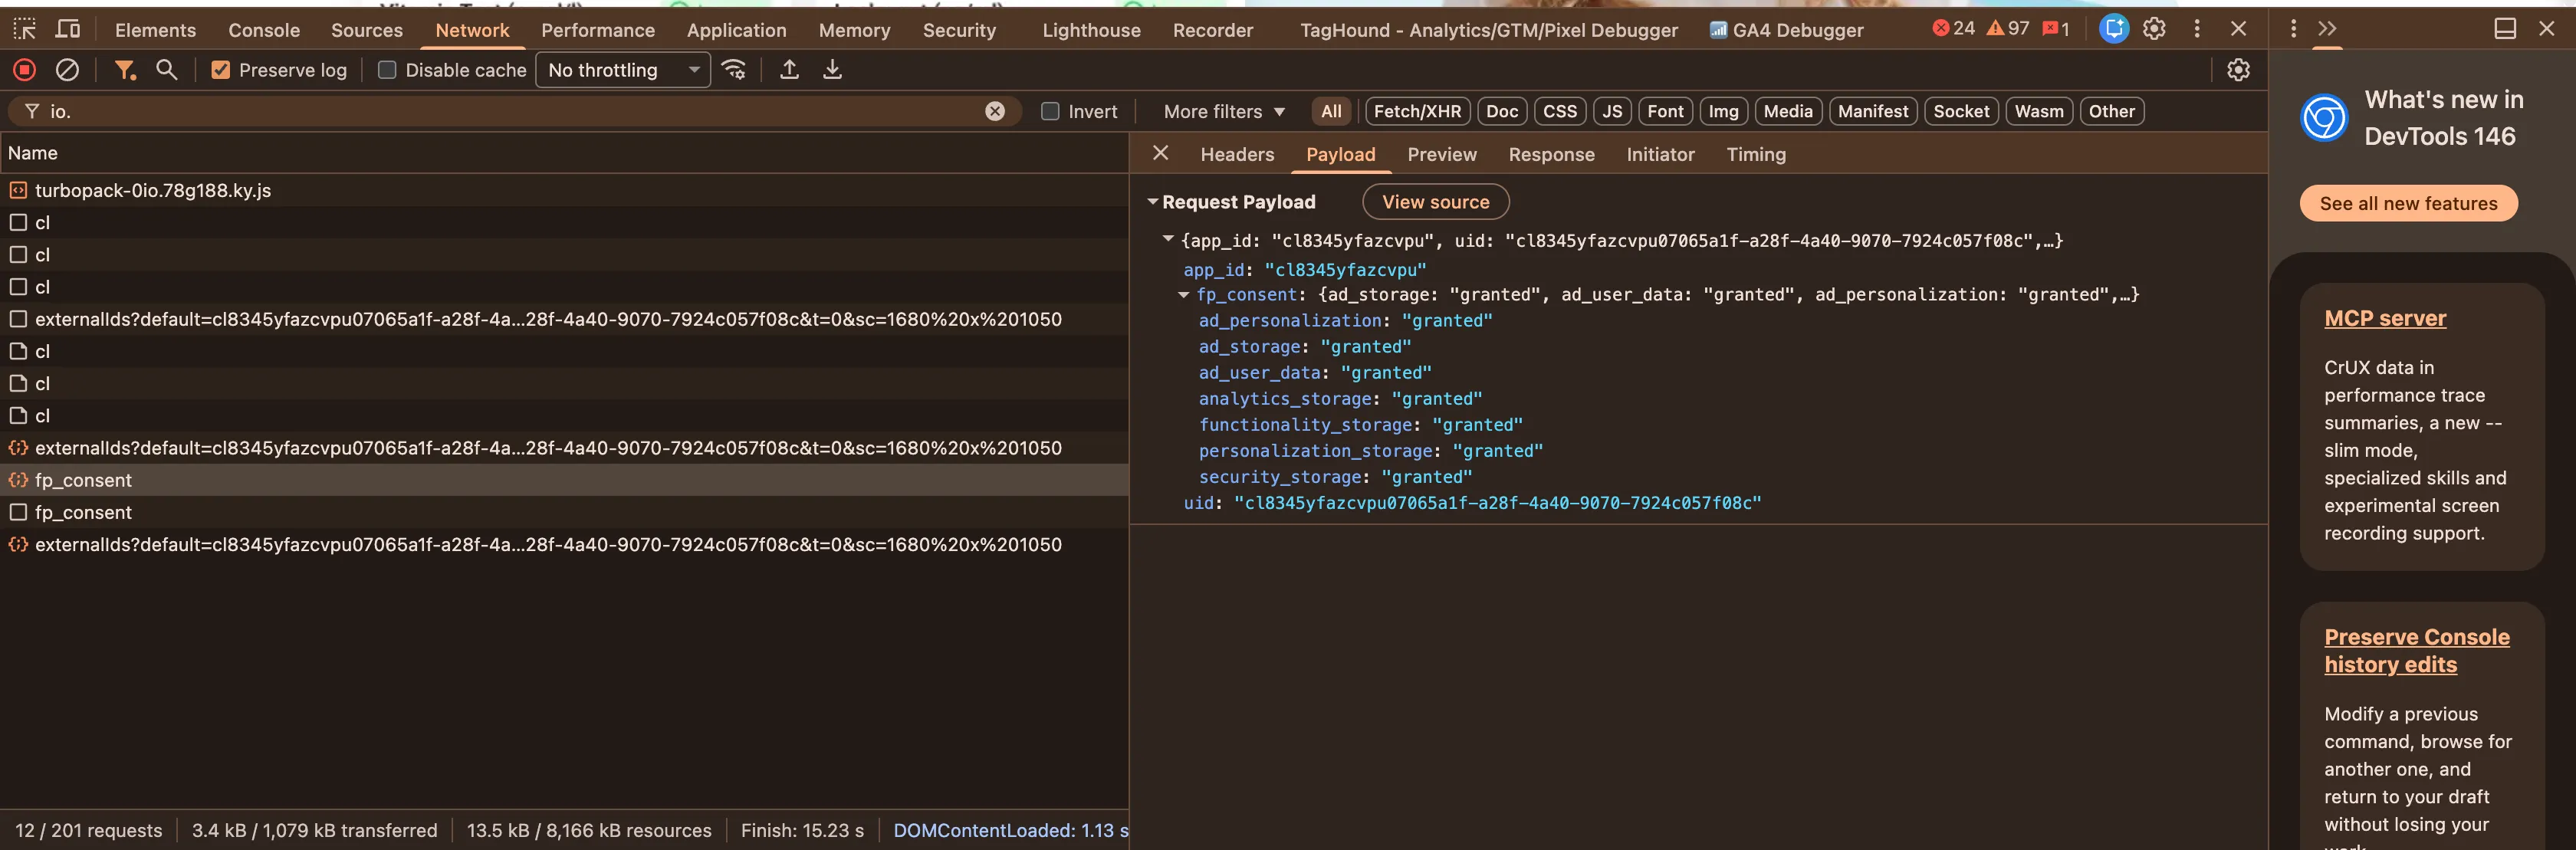
Task: Select the All request type filter
Action: (x=1331, y=111)
